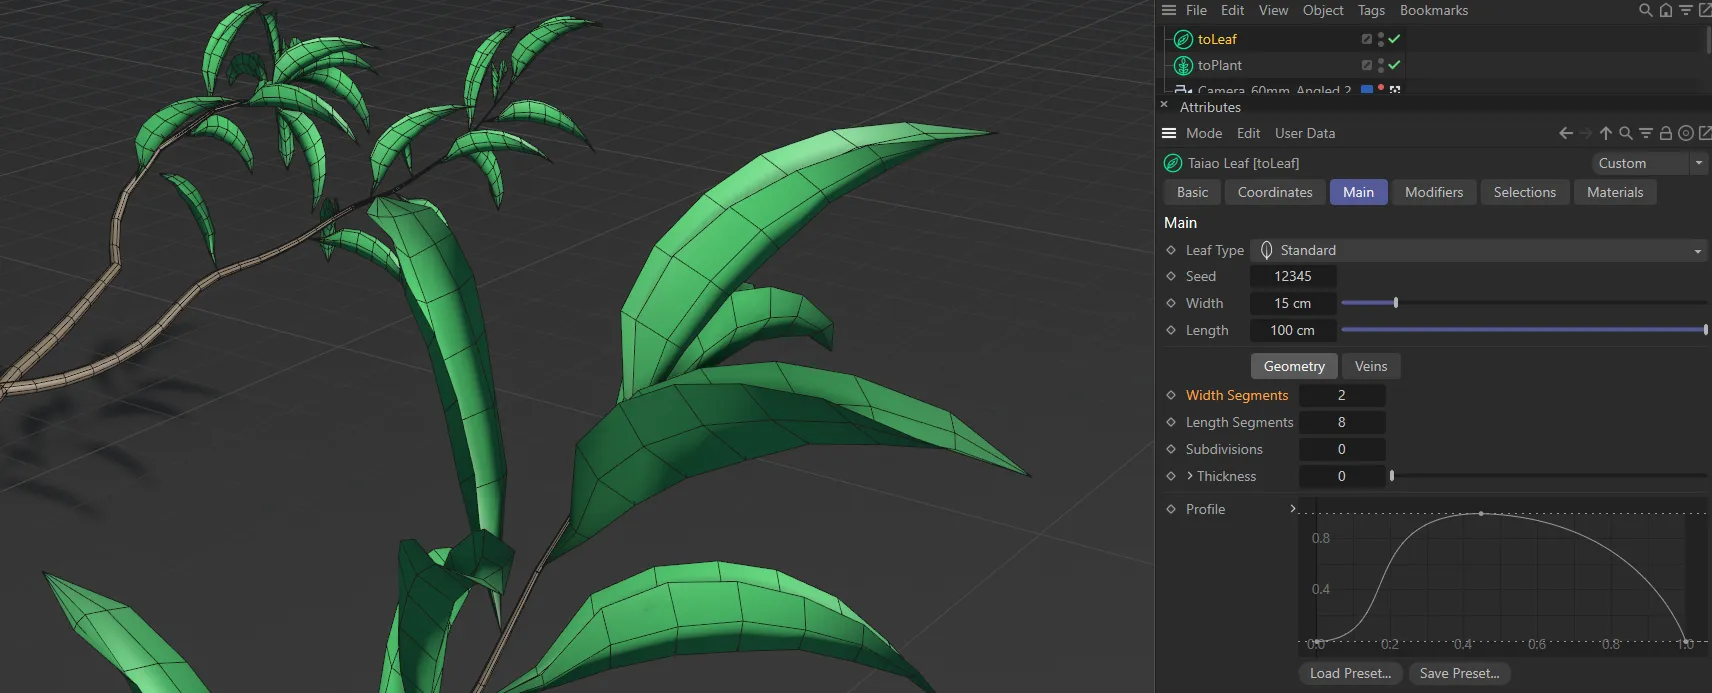The width and height of the screenshot is (1712, 693).
Task: Switch to the Veins sub-tab
Action: (1371, 366)
